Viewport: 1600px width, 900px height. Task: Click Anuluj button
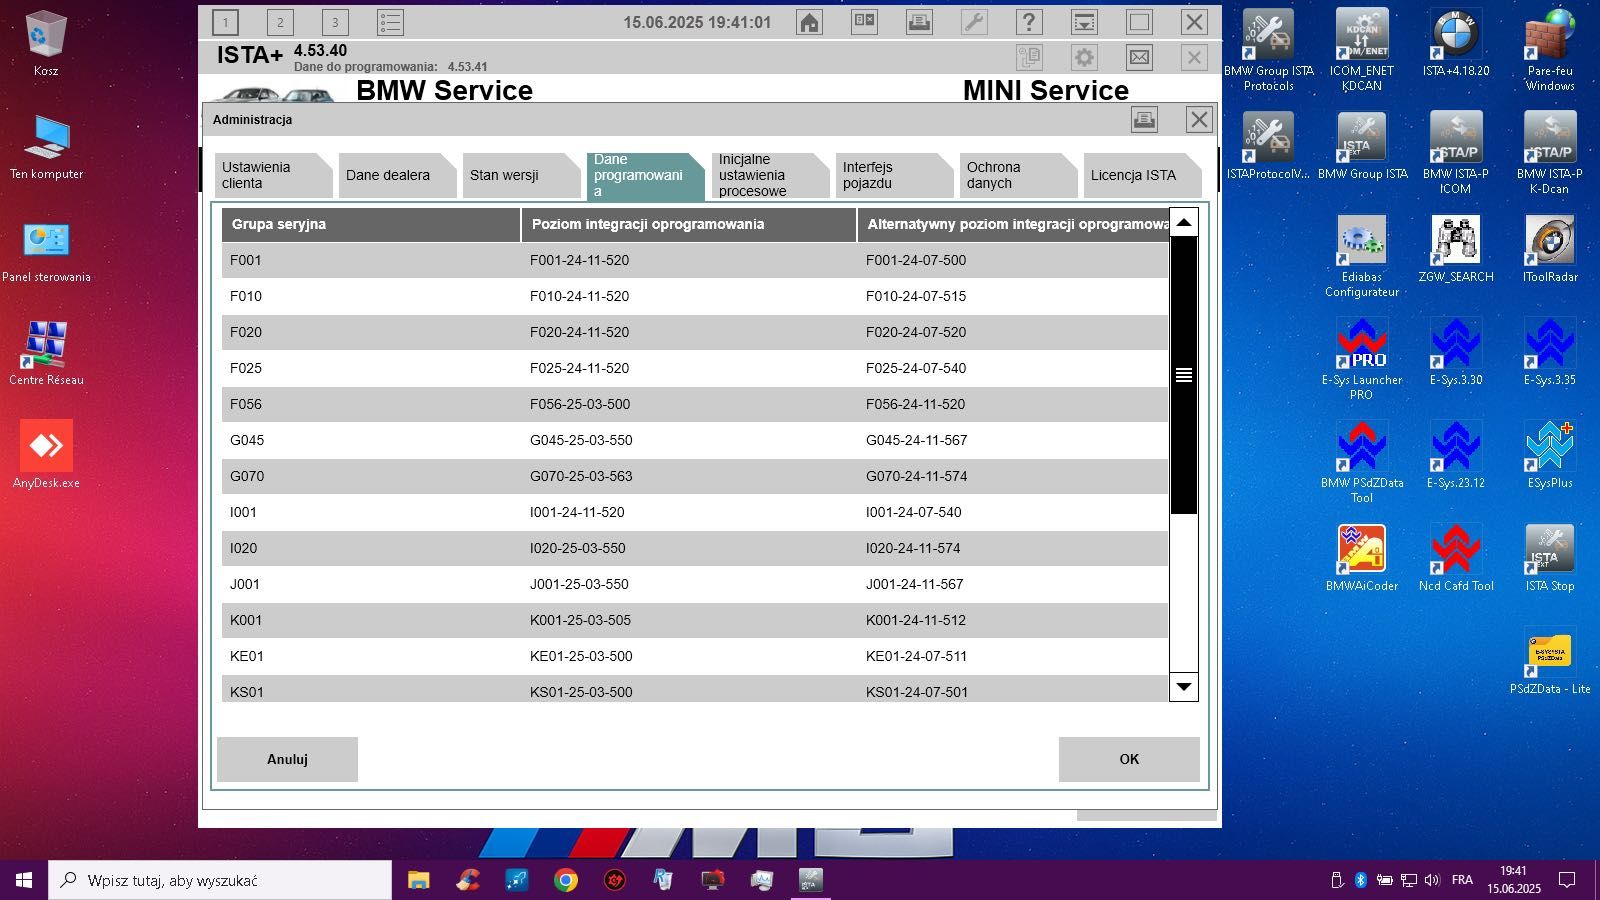[287, 759]
